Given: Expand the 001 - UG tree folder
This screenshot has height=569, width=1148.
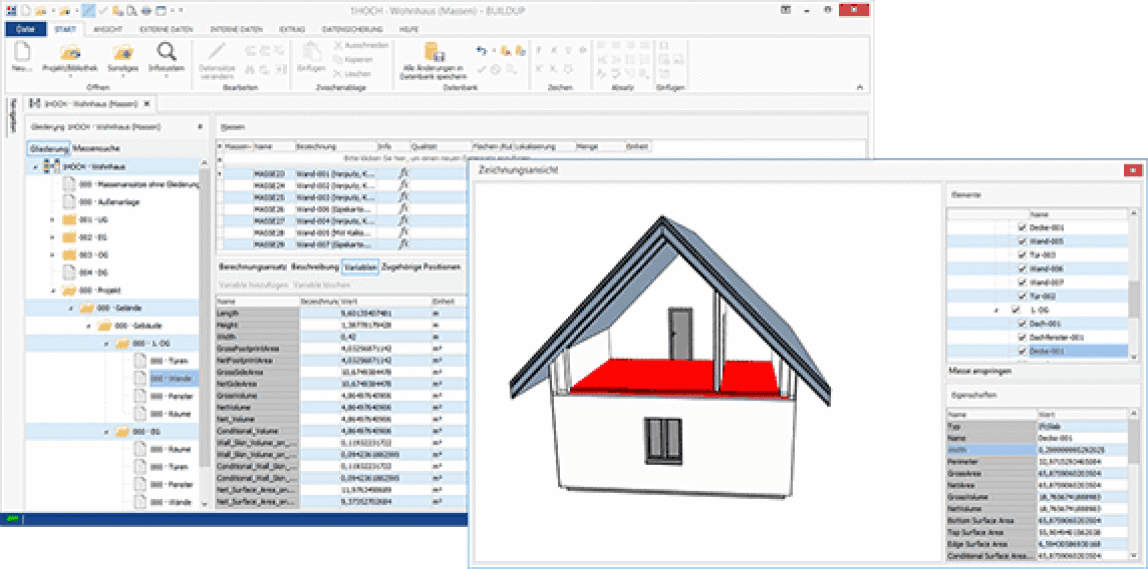Looking at the screenshot, I should pos(52,219).
